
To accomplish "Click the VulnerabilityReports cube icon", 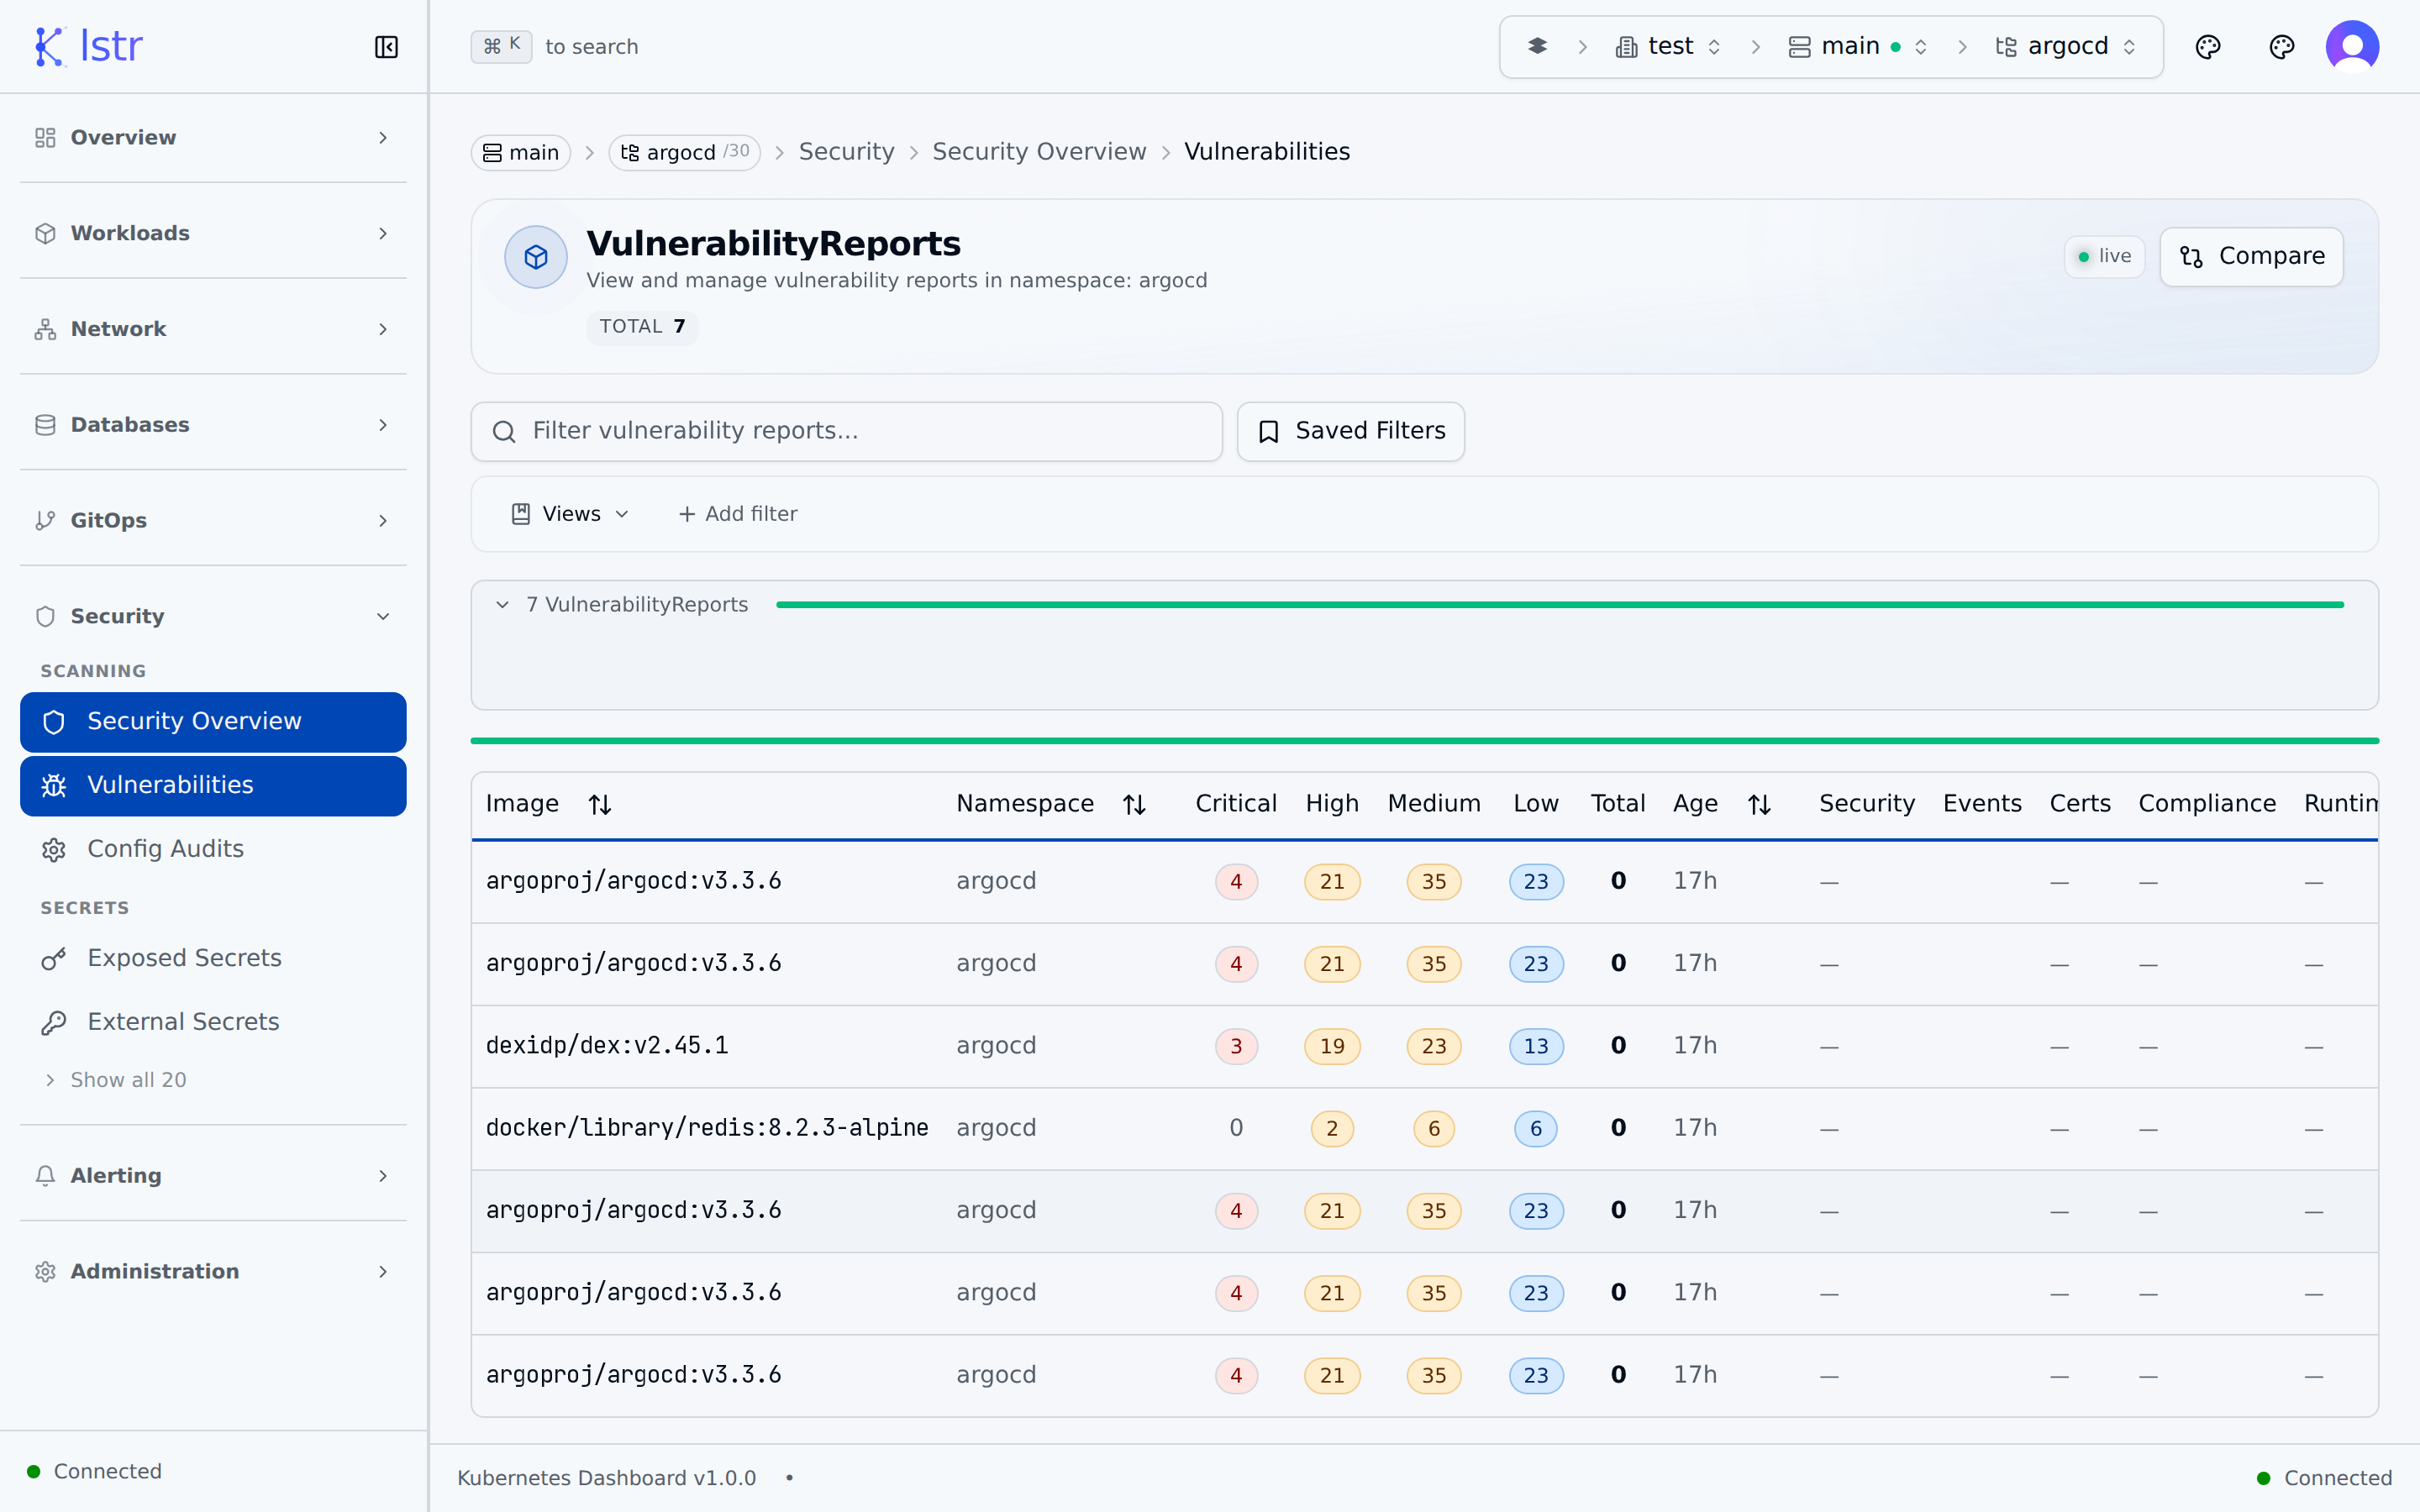I will click(536, 257).
